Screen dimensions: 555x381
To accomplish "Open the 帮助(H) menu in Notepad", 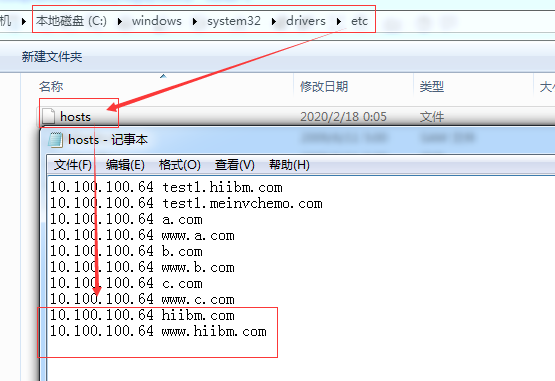I will [x=289, y=165].
